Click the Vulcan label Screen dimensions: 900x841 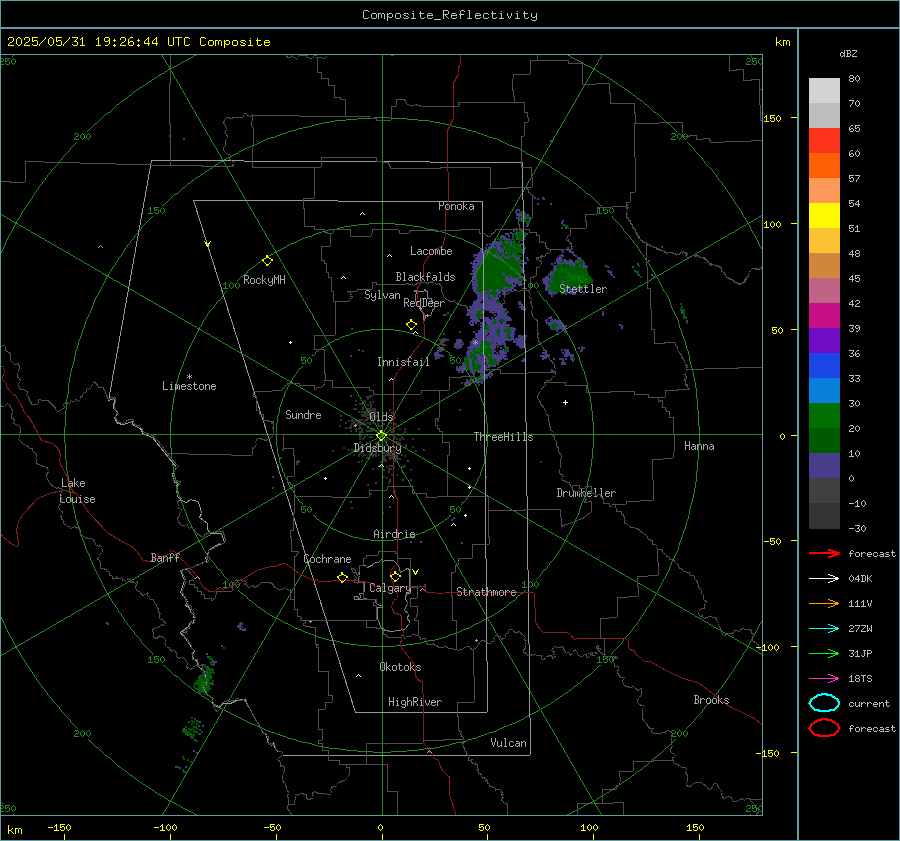(509, 743)
